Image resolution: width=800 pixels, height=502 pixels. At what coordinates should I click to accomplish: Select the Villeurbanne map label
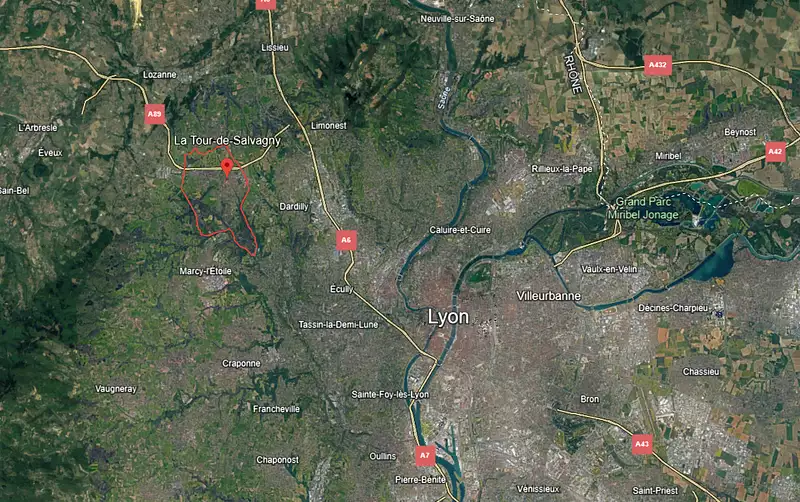pyautogui.click(x=548, y=296)
